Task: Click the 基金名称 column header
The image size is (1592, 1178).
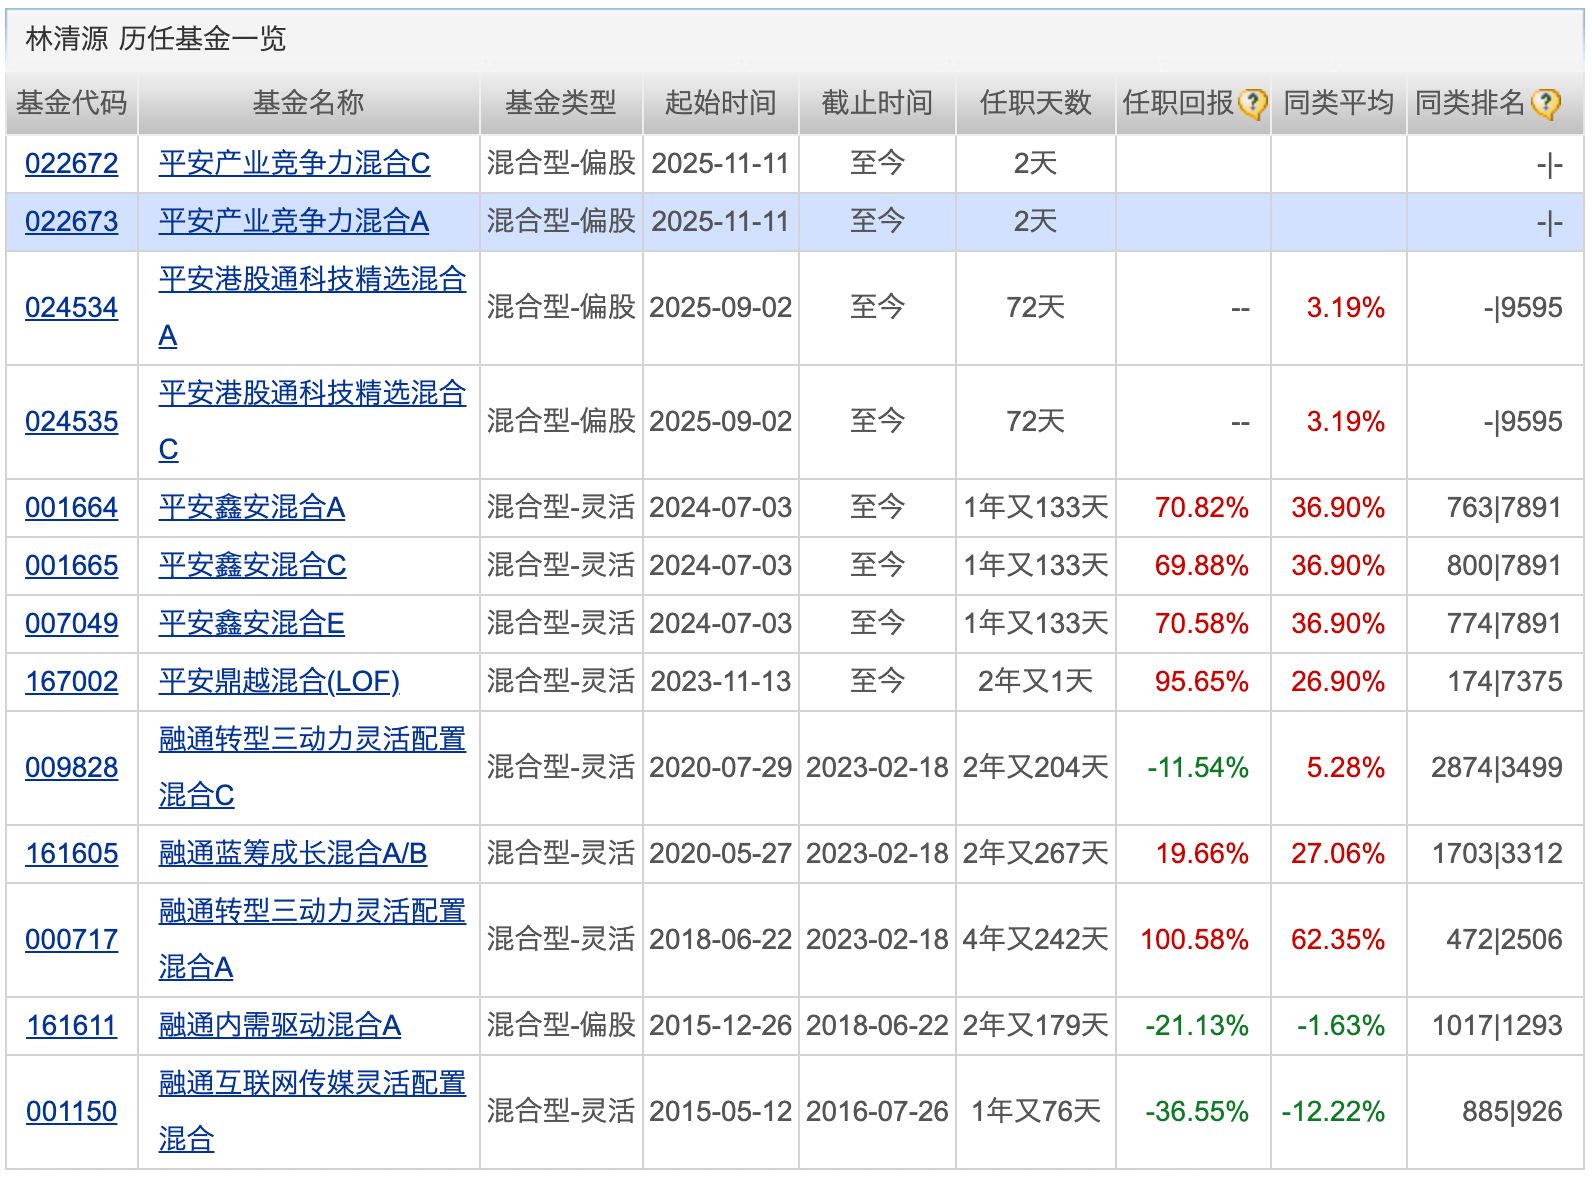Action: pos(308,103)
